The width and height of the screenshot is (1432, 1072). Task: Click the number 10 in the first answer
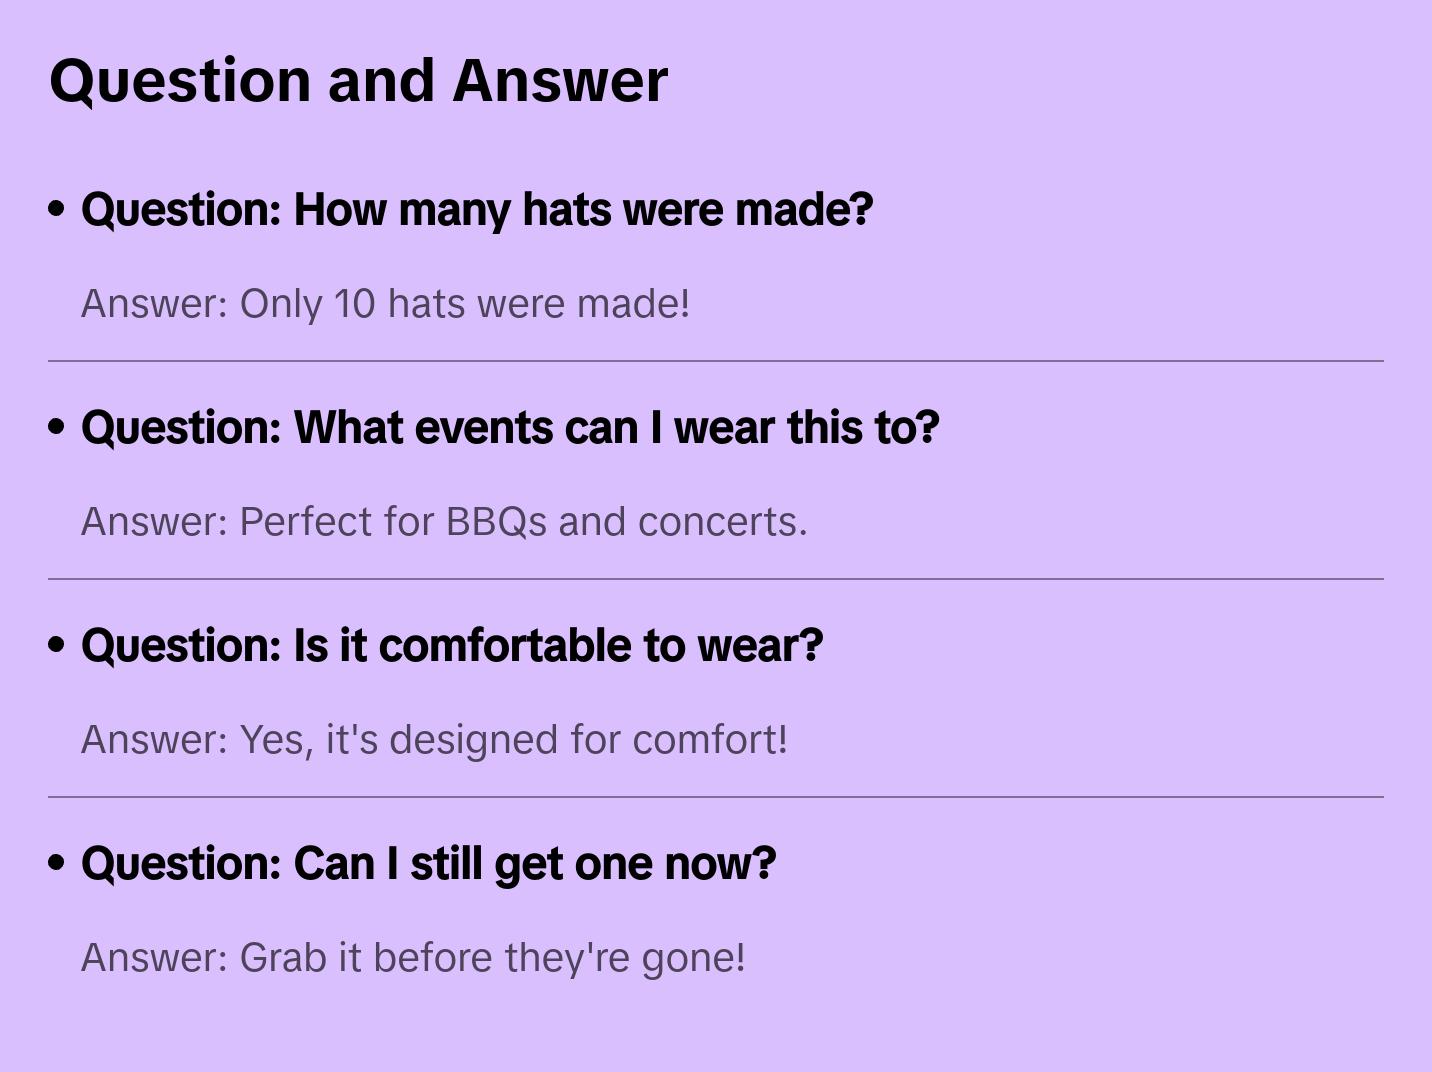coord(354,303)
